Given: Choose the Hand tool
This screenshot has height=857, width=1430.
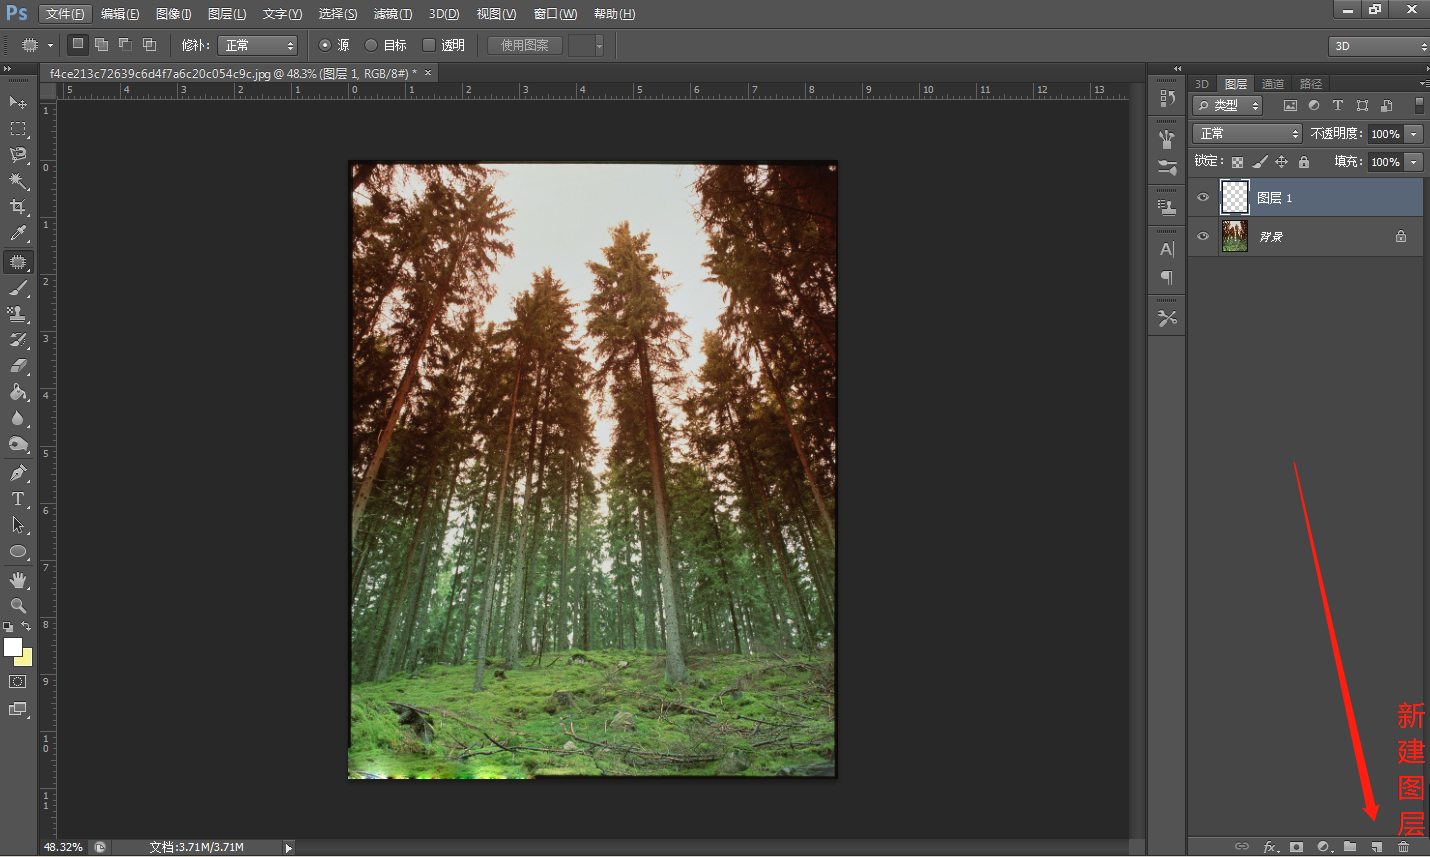Looking at the screenshot, I should pyautogui.click(x=18, y=580).
